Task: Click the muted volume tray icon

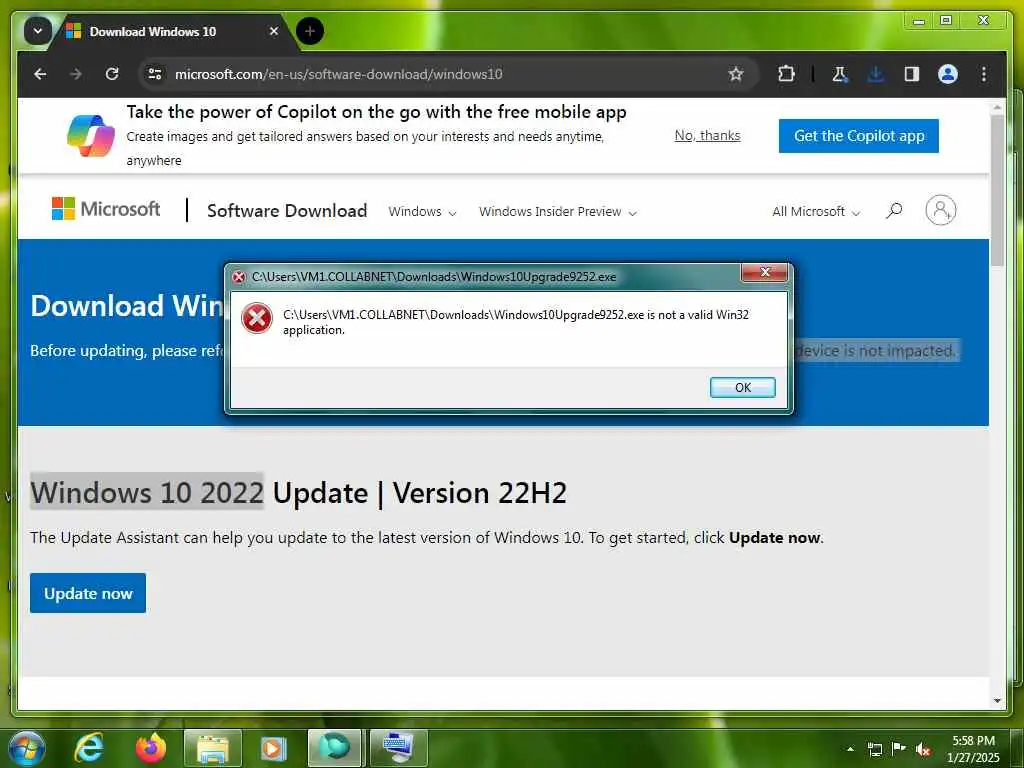Action: tap(923, 749)
